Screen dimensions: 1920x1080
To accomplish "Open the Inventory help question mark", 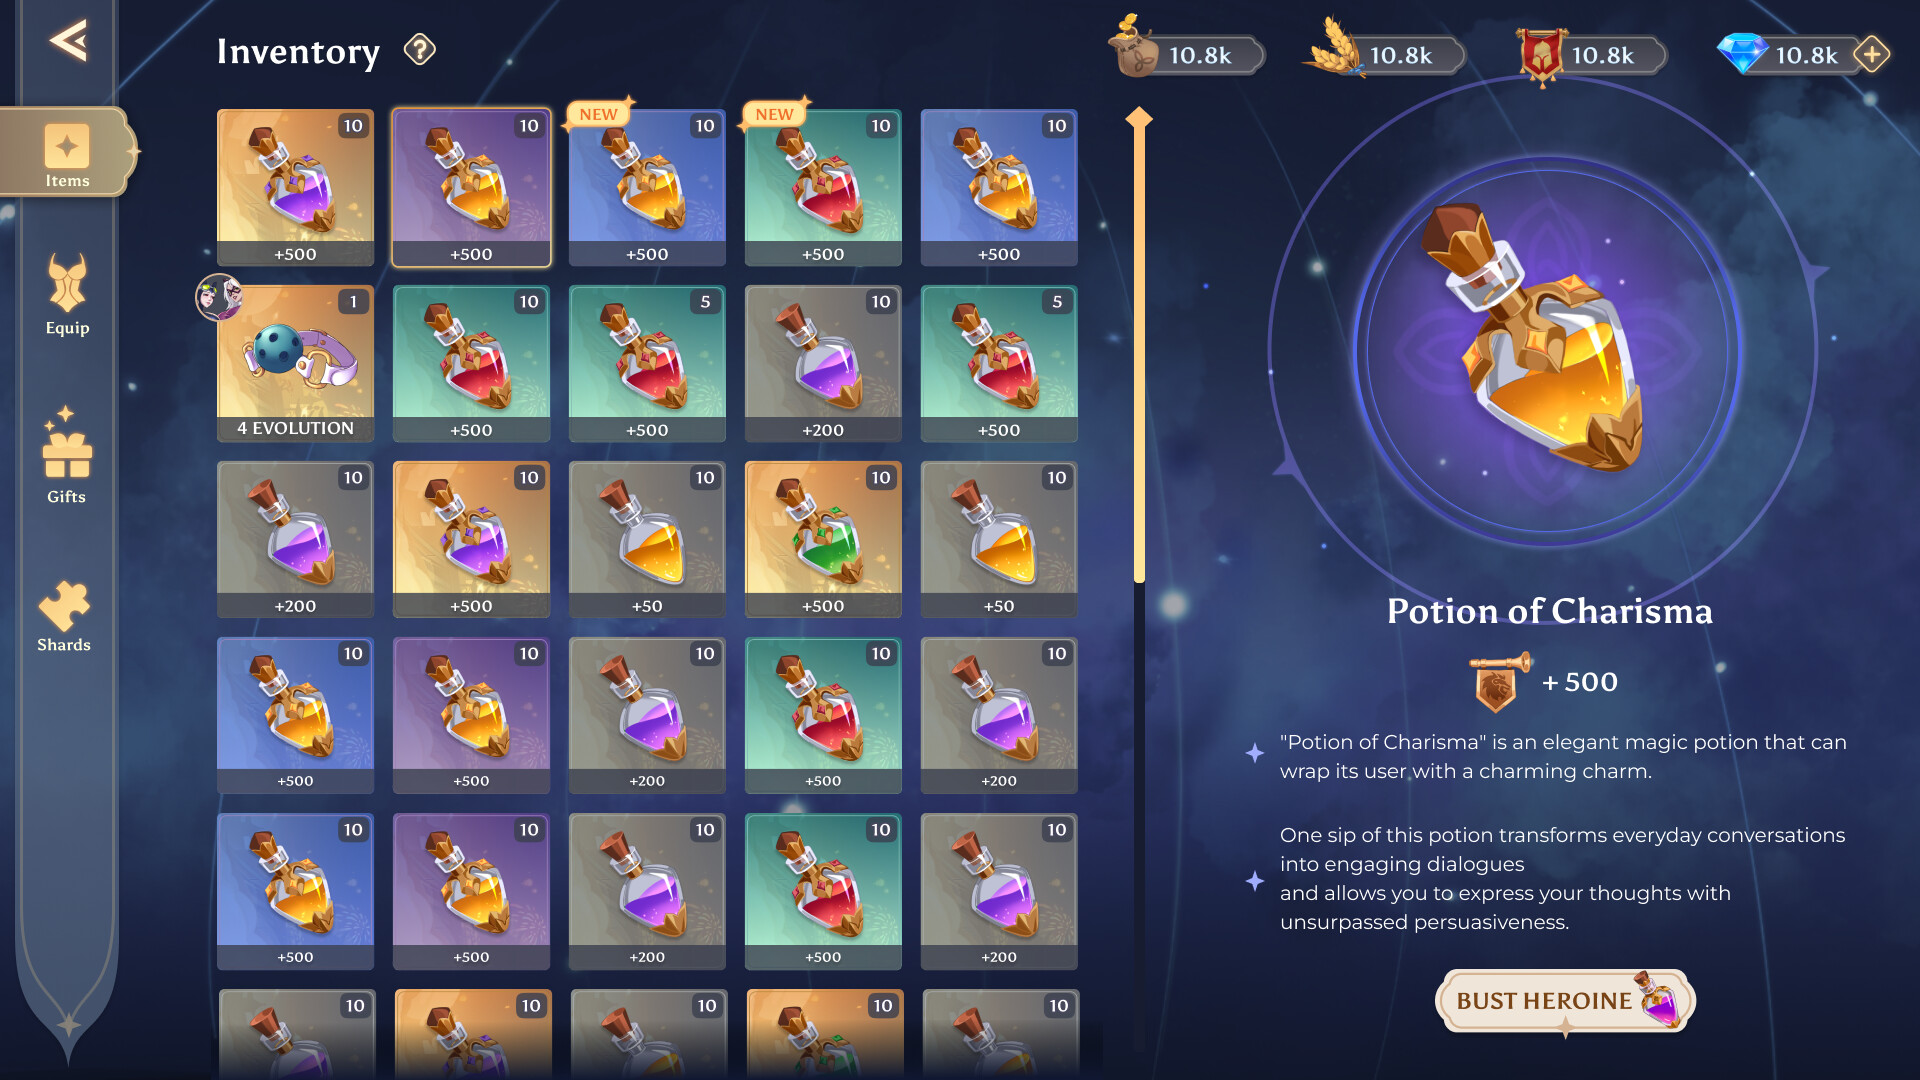I will pos(420,49).
